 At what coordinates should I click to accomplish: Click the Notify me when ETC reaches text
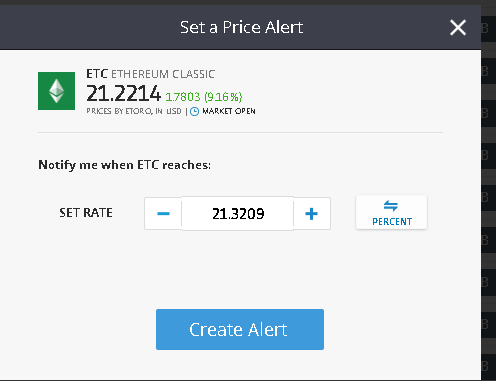(124, 165)
